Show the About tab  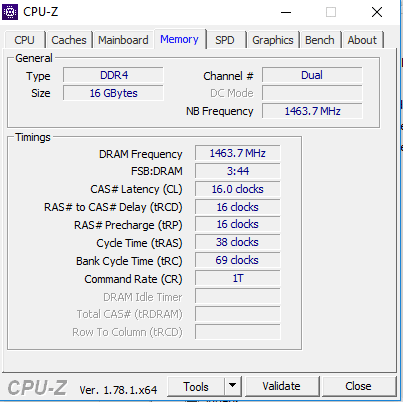[x=362, y=40]
